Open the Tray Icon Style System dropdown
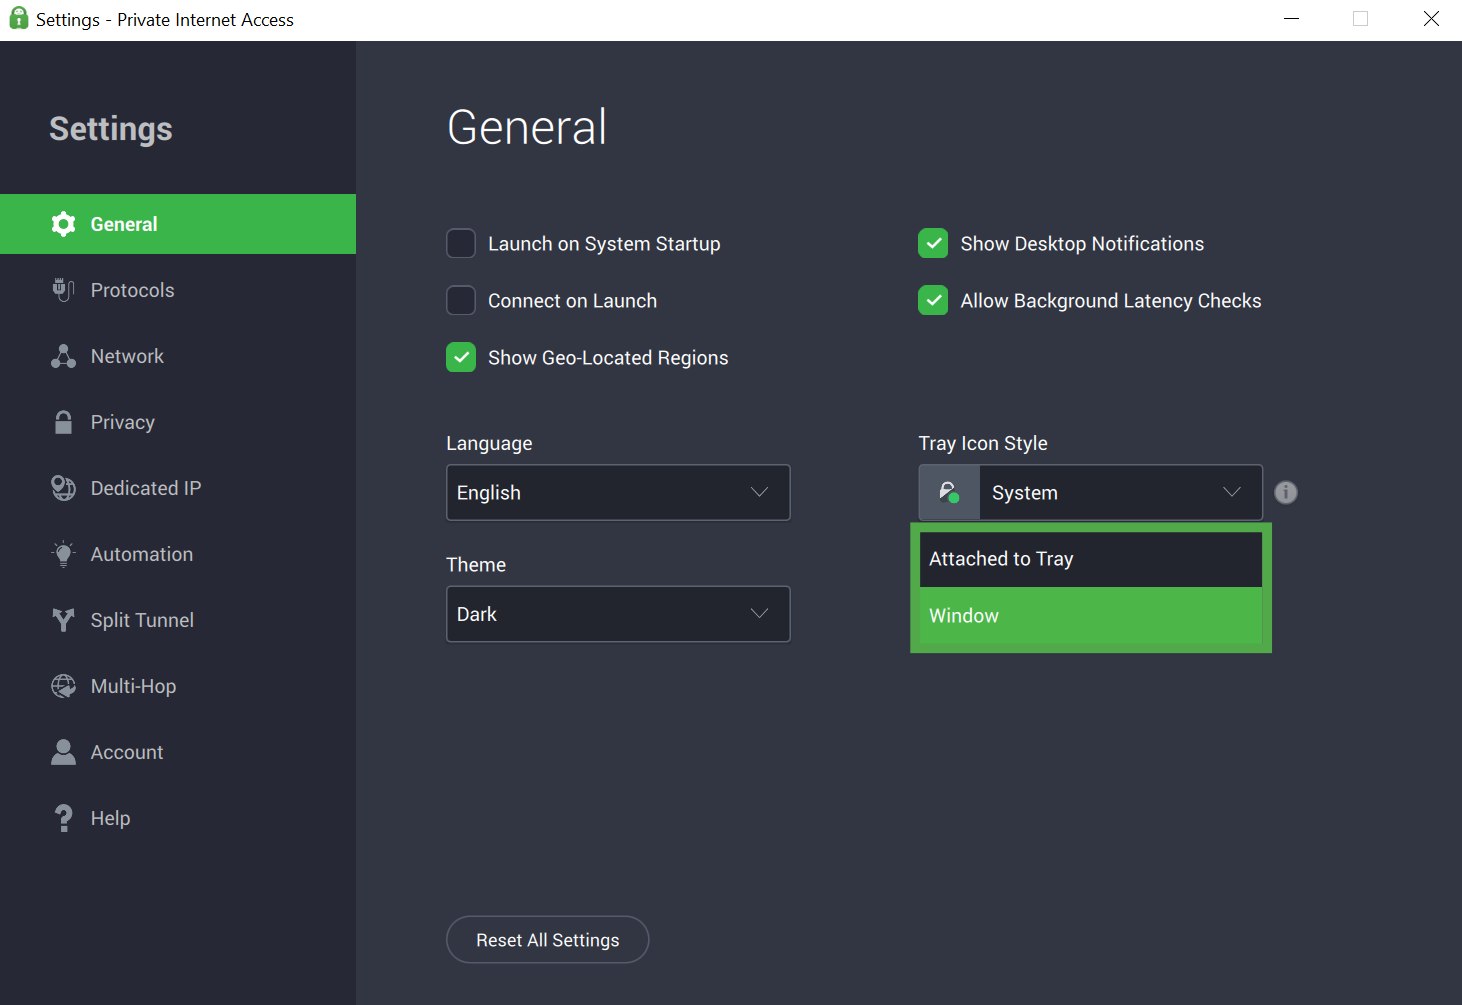Screen dimensions: 1462x1005 pyautogui.click(x=1090, y=492)
